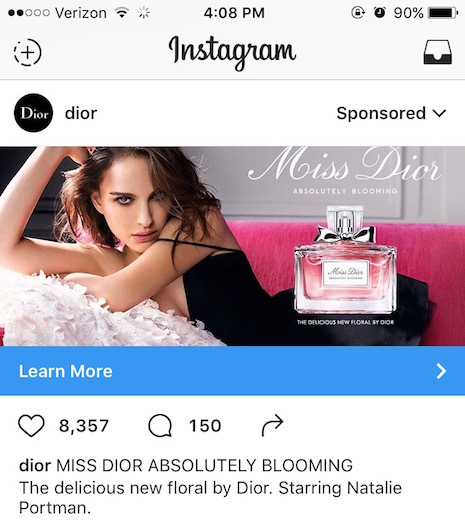This screenshot has width=465, height=531.
Task: Expand the Sponsored dropdown chevron
Action: point(440,113)
